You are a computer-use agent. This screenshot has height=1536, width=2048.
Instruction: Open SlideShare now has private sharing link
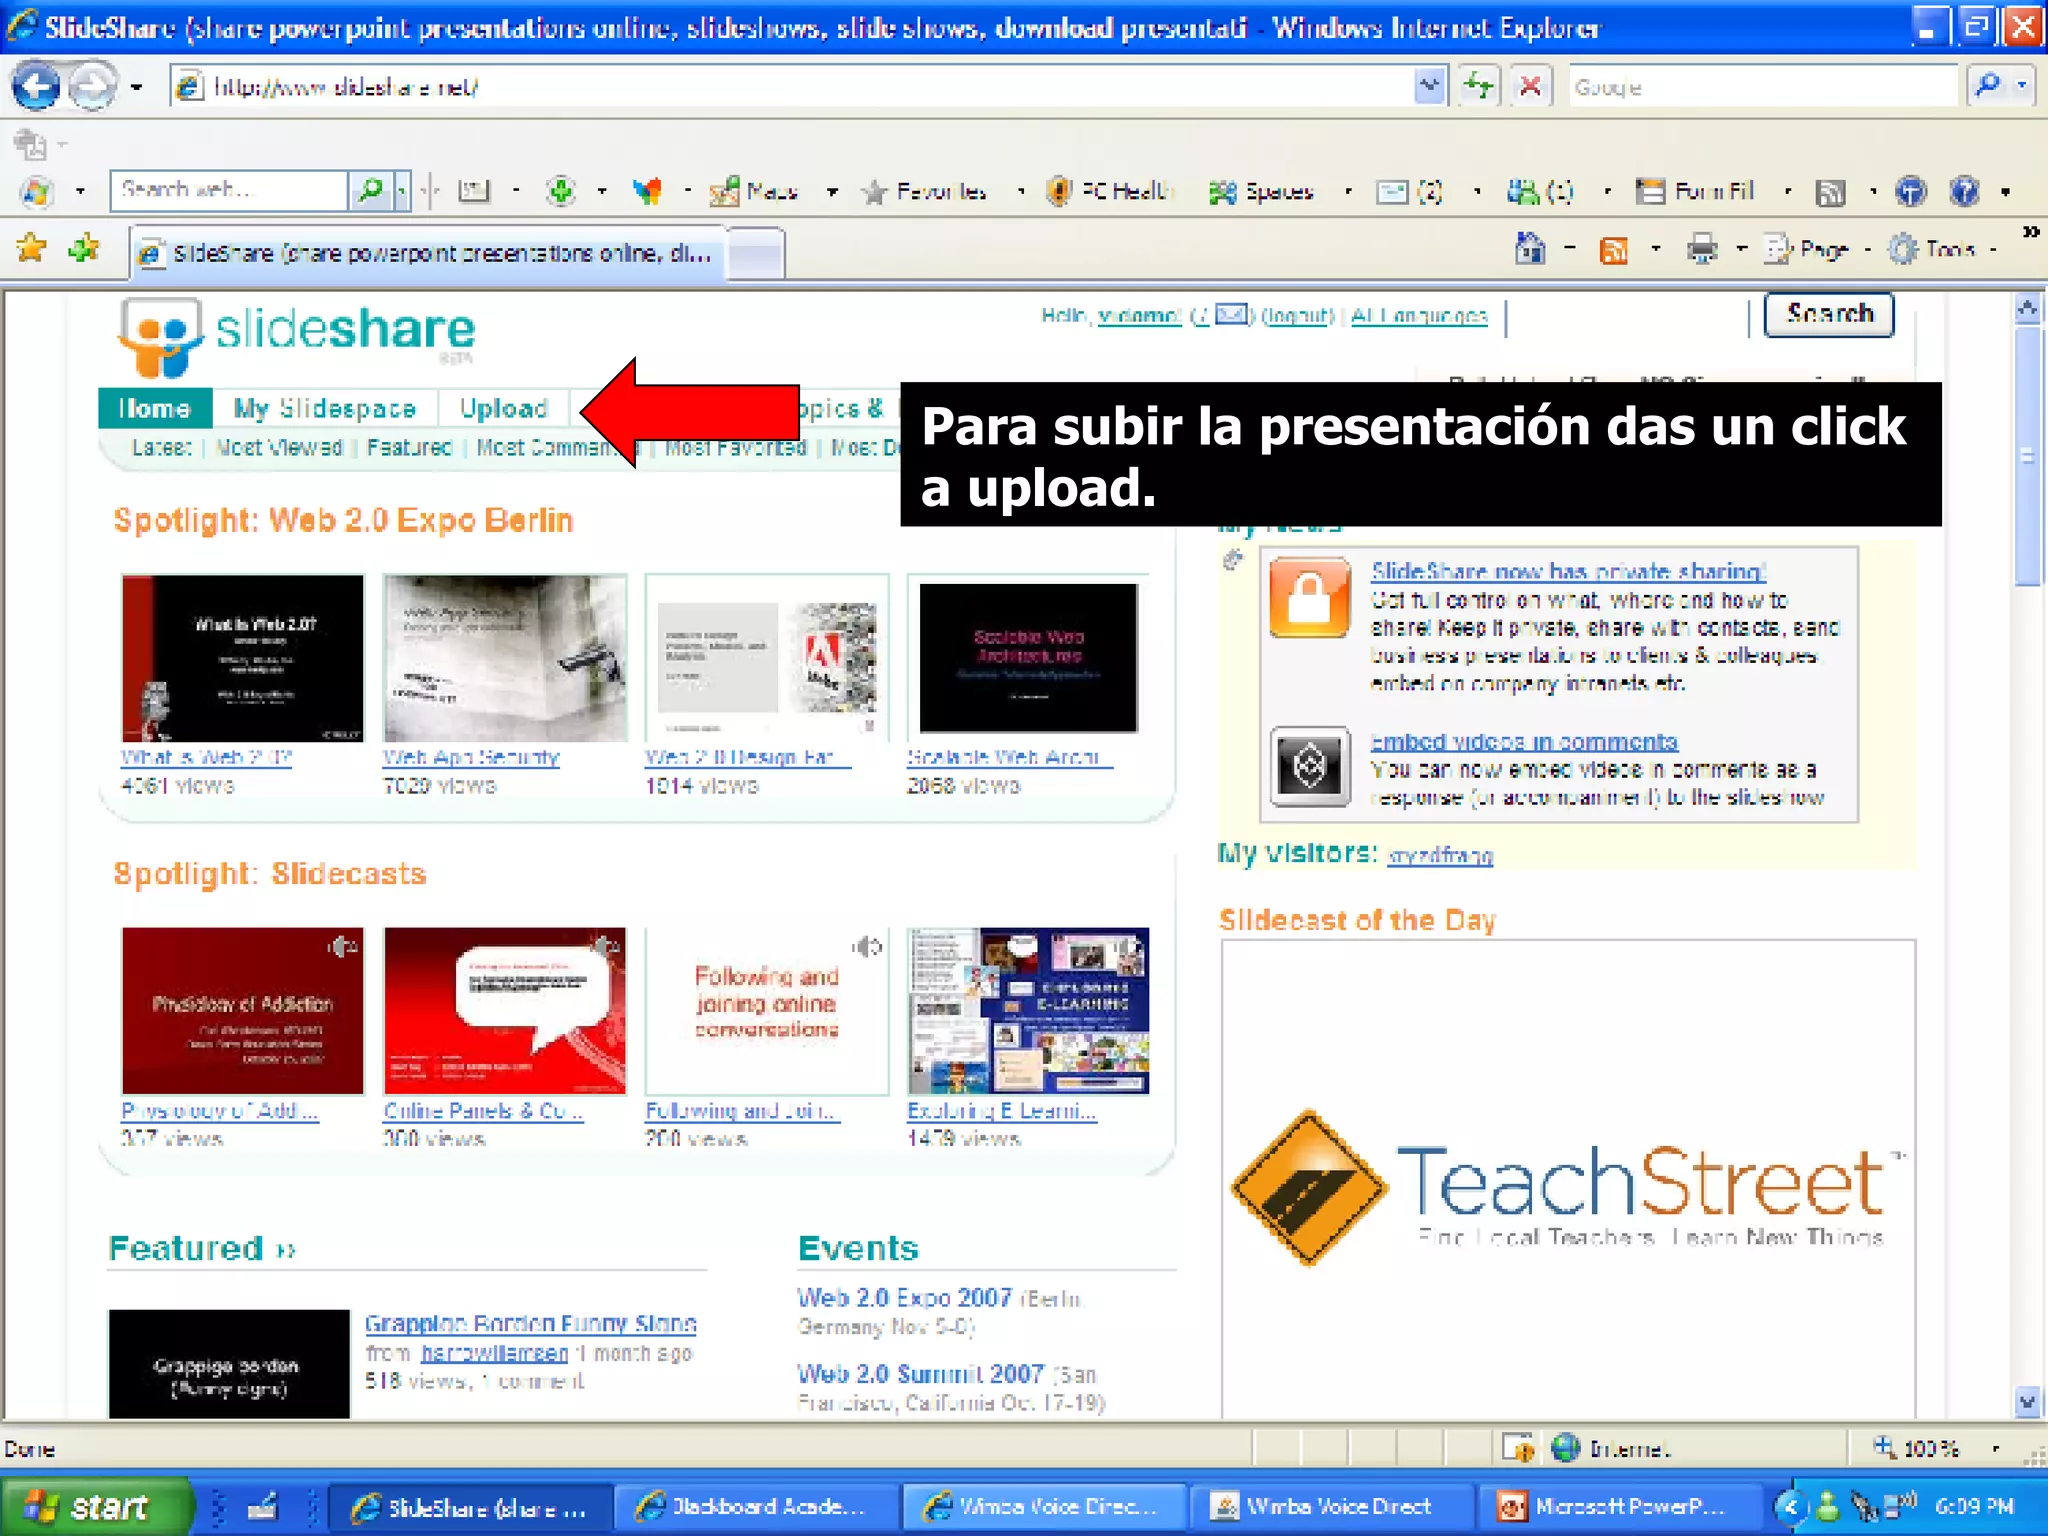1568,571
